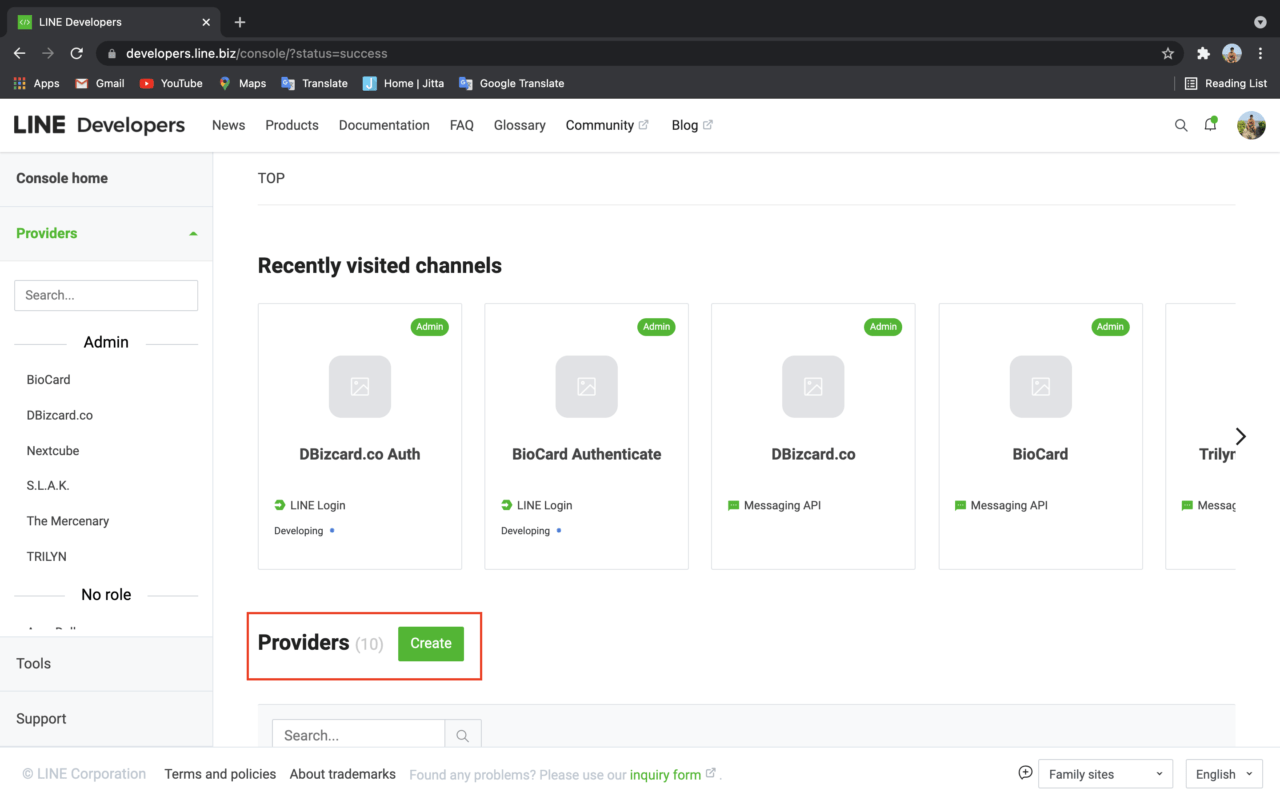Reload the page in browser
1280x800 pixels.
76,53
